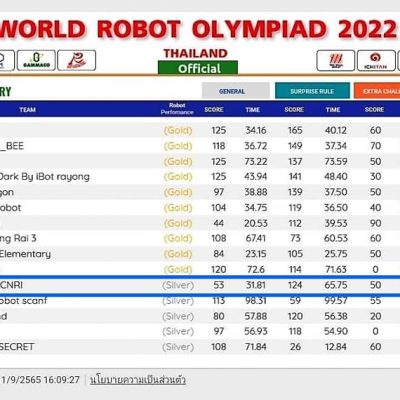Select the _BEE team row
The height and width of the screenshot is (400, 400).
coord(200,146)
